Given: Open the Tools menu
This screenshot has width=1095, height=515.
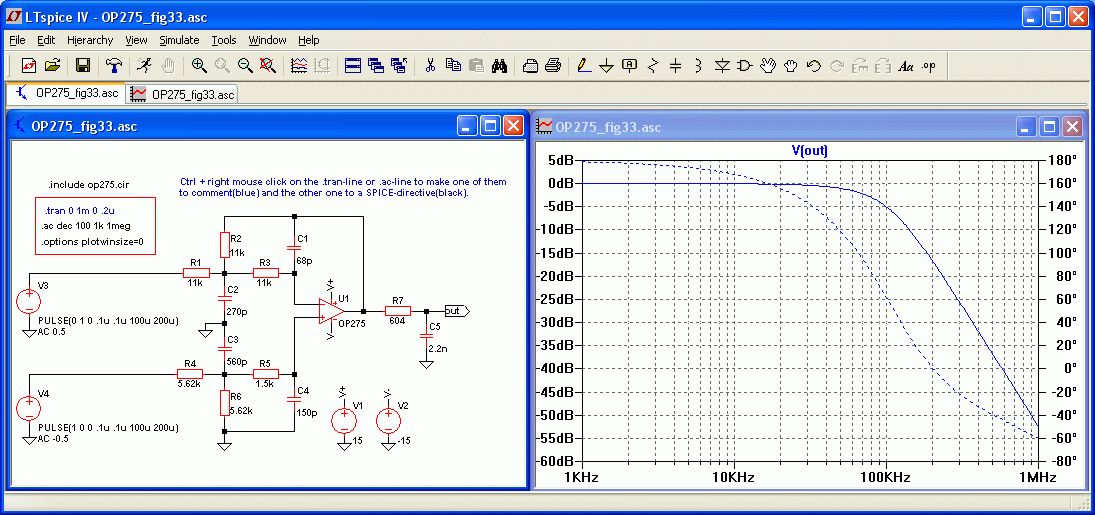Looking at the screenshot, I should [224, 40].
